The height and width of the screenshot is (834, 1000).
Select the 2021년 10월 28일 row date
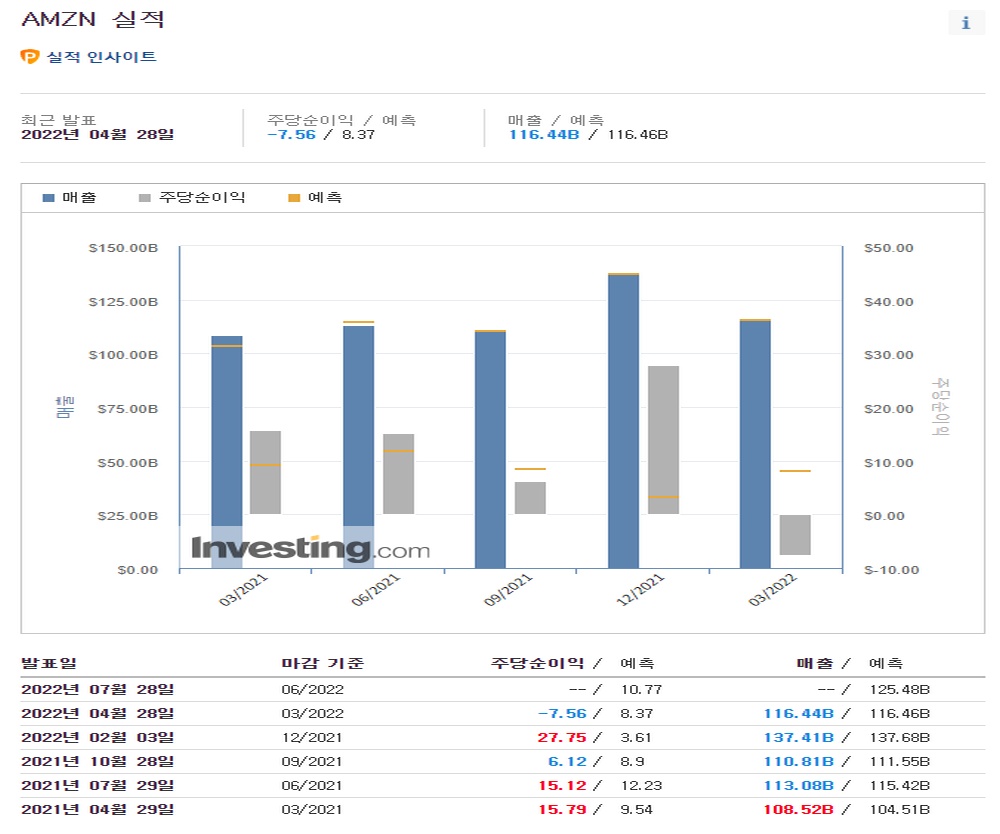coord(98,761)
